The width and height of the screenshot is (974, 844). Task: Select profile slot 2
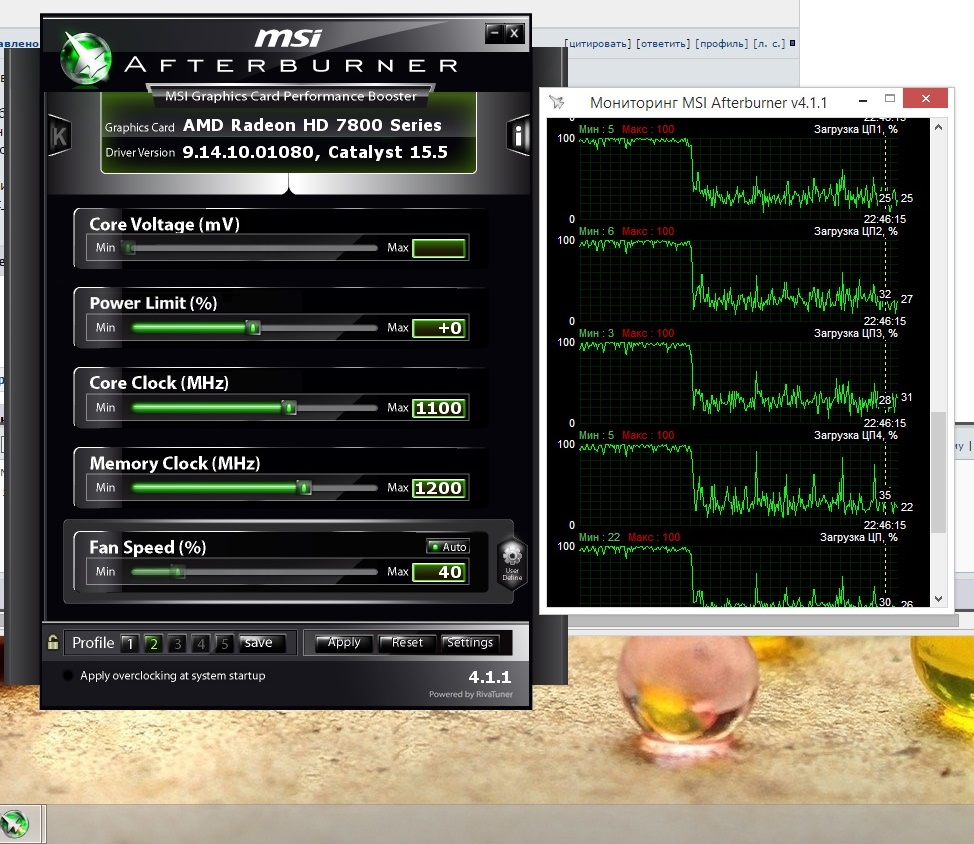click(153, 643)
